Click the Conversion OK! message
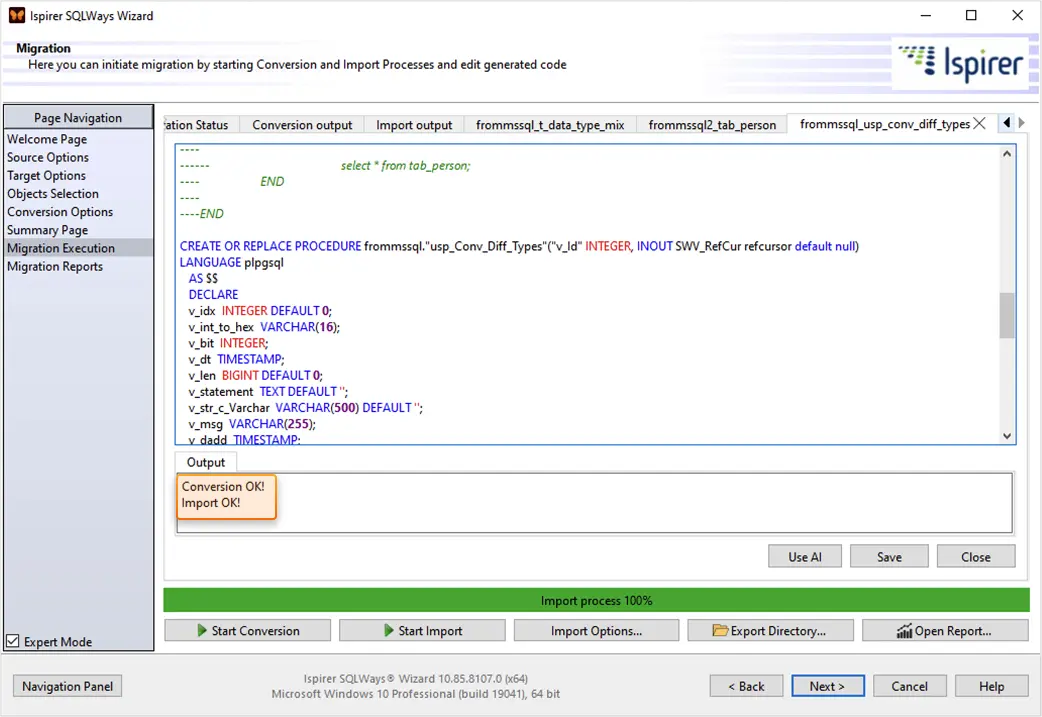The height and width of the screenshot is (717, 1042). coord(223,486)
